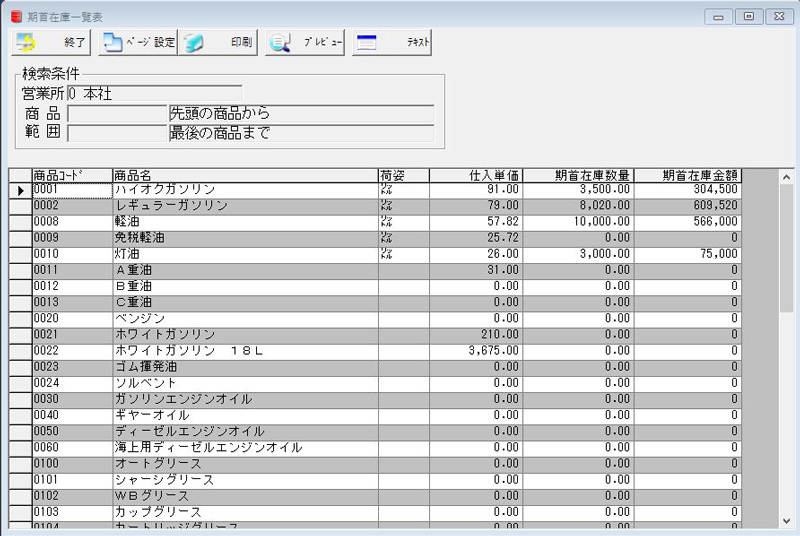Screen dimensions: 800x536
Task: Select the レギュラーガソリン row
Action: tap(244, 206)
